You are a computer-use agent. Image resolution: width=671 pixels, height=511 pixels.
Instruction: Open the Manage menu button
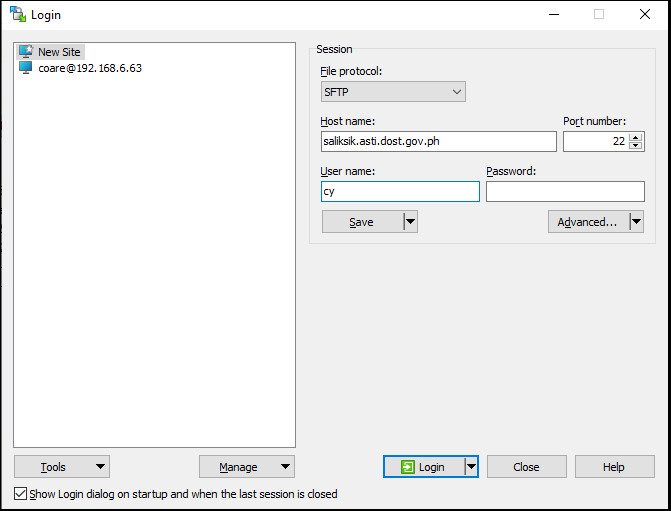point(246,467)
